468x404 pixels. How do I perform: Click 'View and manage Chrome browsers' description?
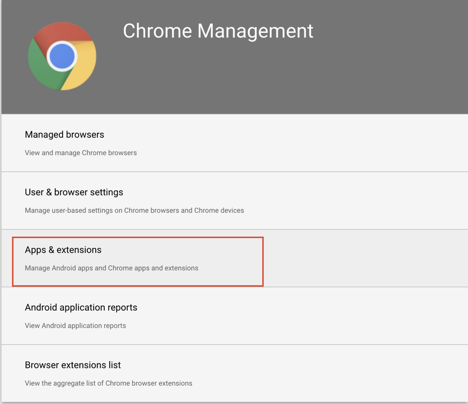81,153
